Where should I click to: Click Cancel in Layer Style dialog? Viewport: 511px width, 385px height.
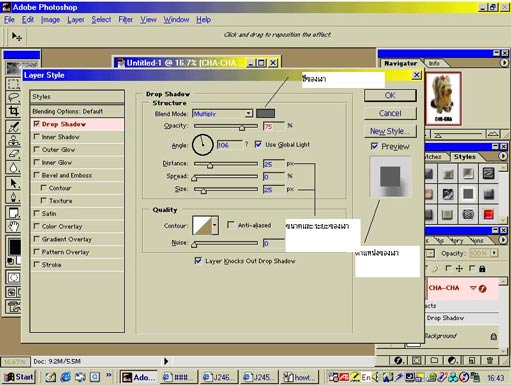point(390,113)
